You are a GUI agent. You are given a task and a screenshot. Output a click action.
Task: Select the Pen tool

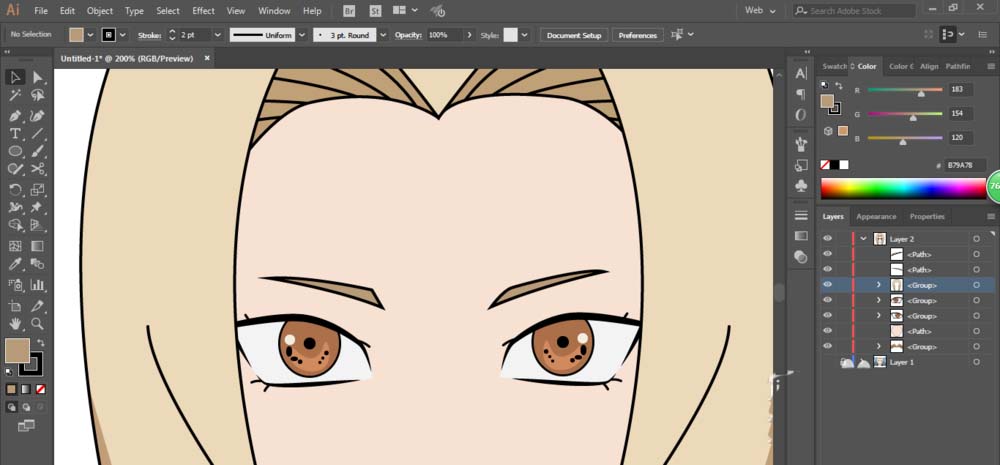click(15, 115)
